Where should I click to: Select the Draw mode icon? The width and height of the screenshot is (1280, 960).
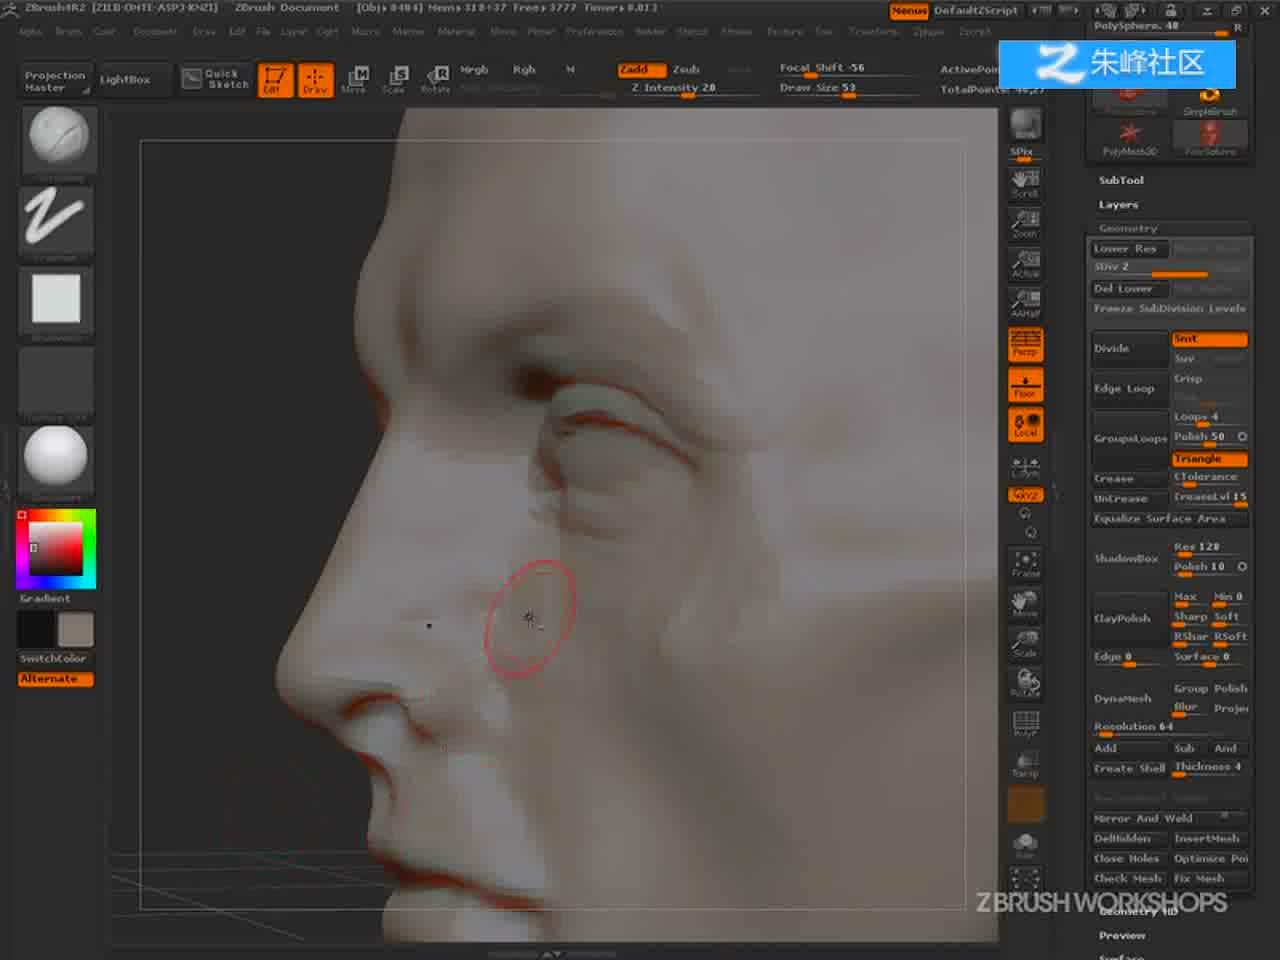(x=315, y=79)
